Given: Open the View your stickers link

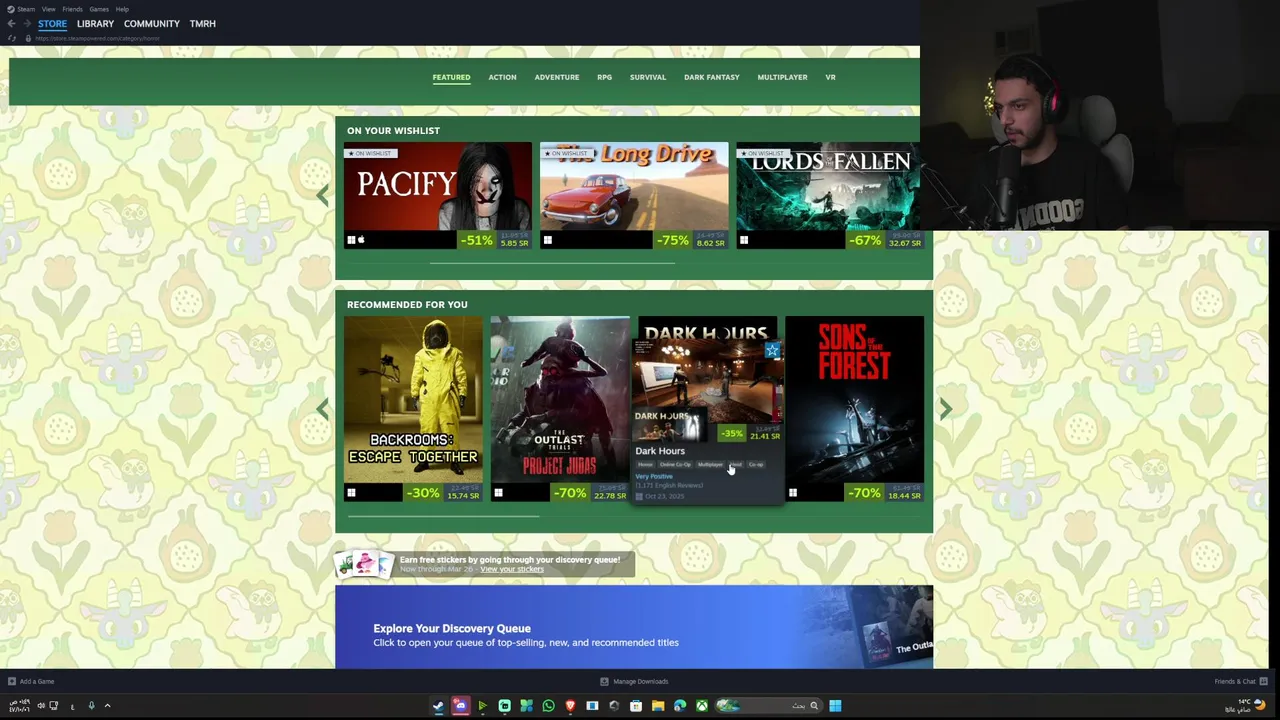Looking at the screenshot, I should 512,569.
